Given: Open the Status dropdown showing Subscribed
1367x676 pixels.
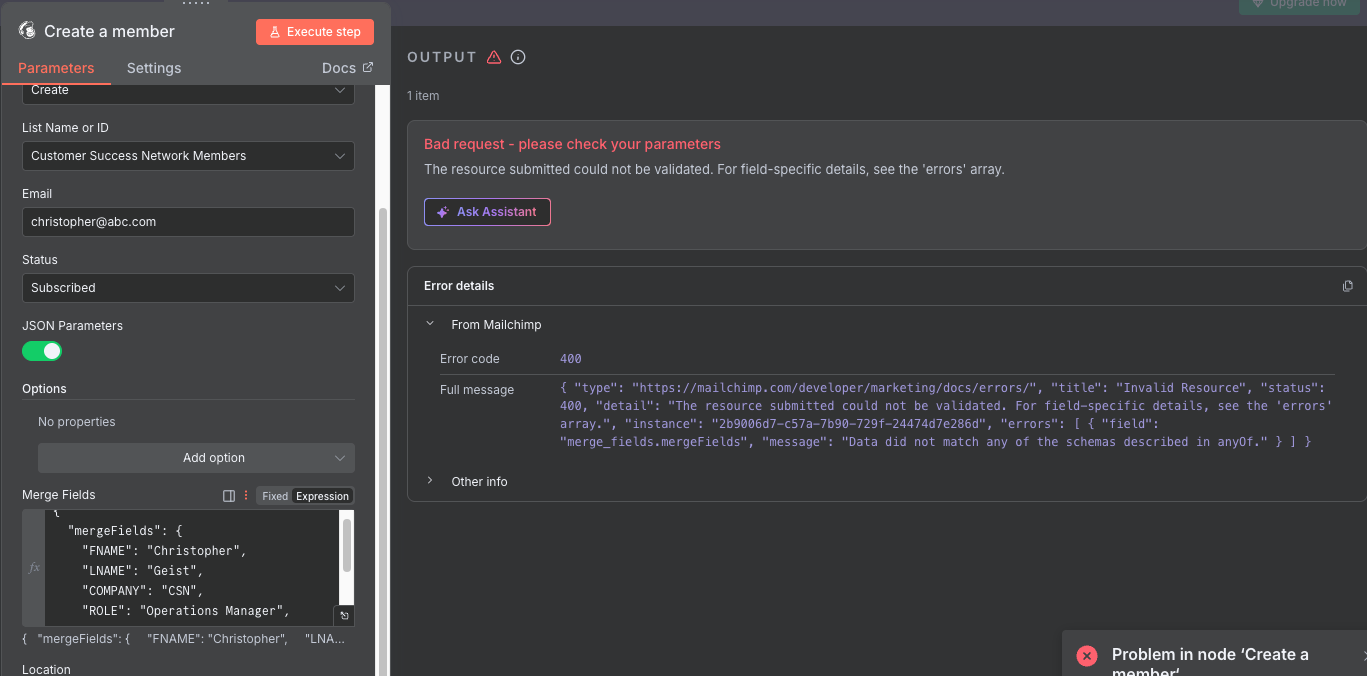Looking at the screenshot, I should click(188, 288).
